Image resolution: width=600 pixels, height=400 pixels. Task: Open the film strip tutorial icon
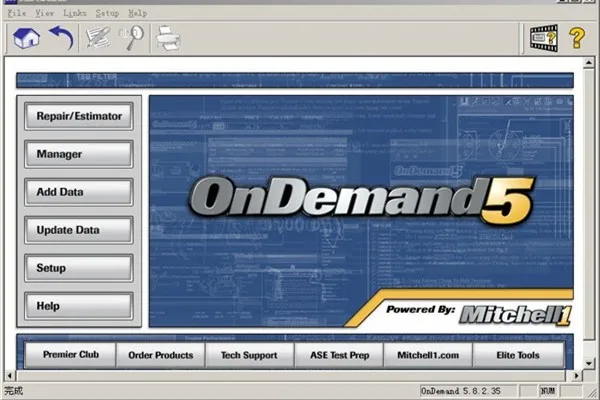[x=543, y=38]
